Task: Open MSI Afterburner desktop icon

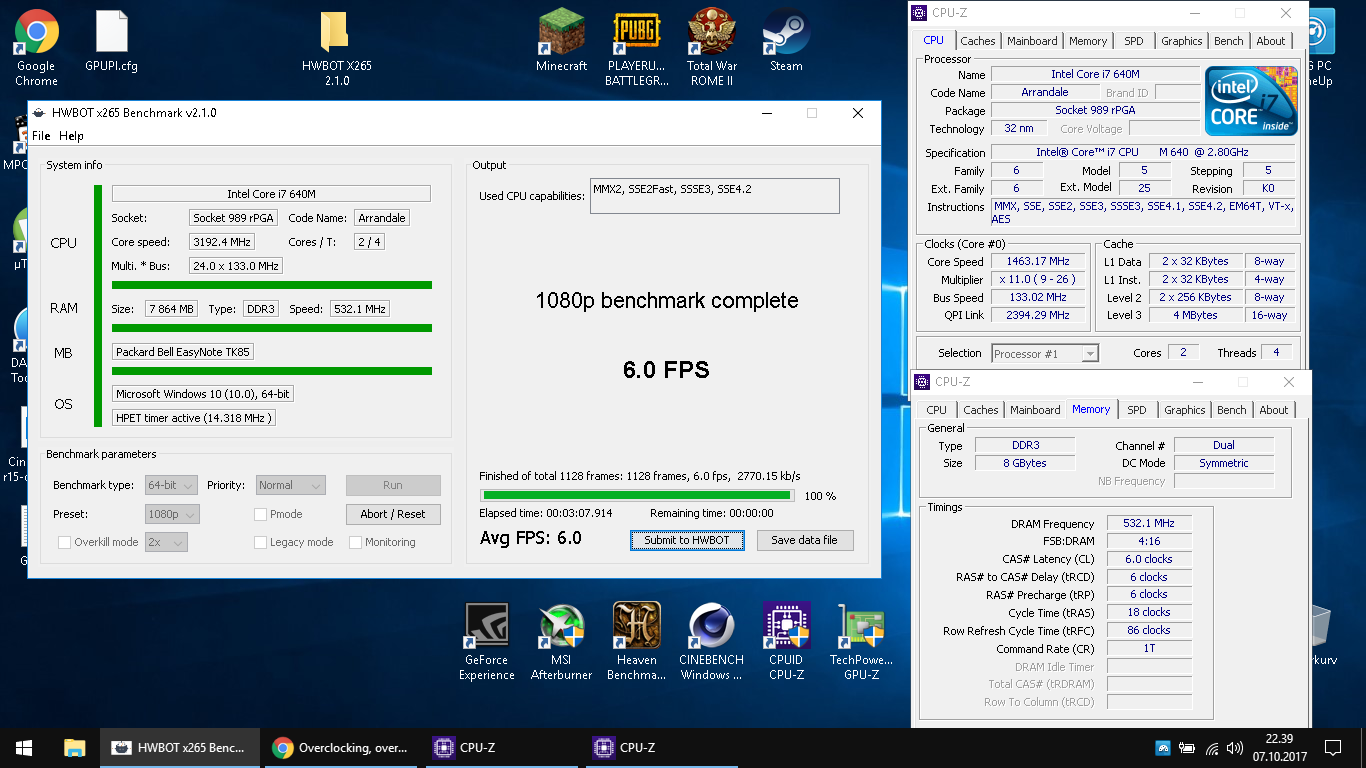Action: coord(561,642)
